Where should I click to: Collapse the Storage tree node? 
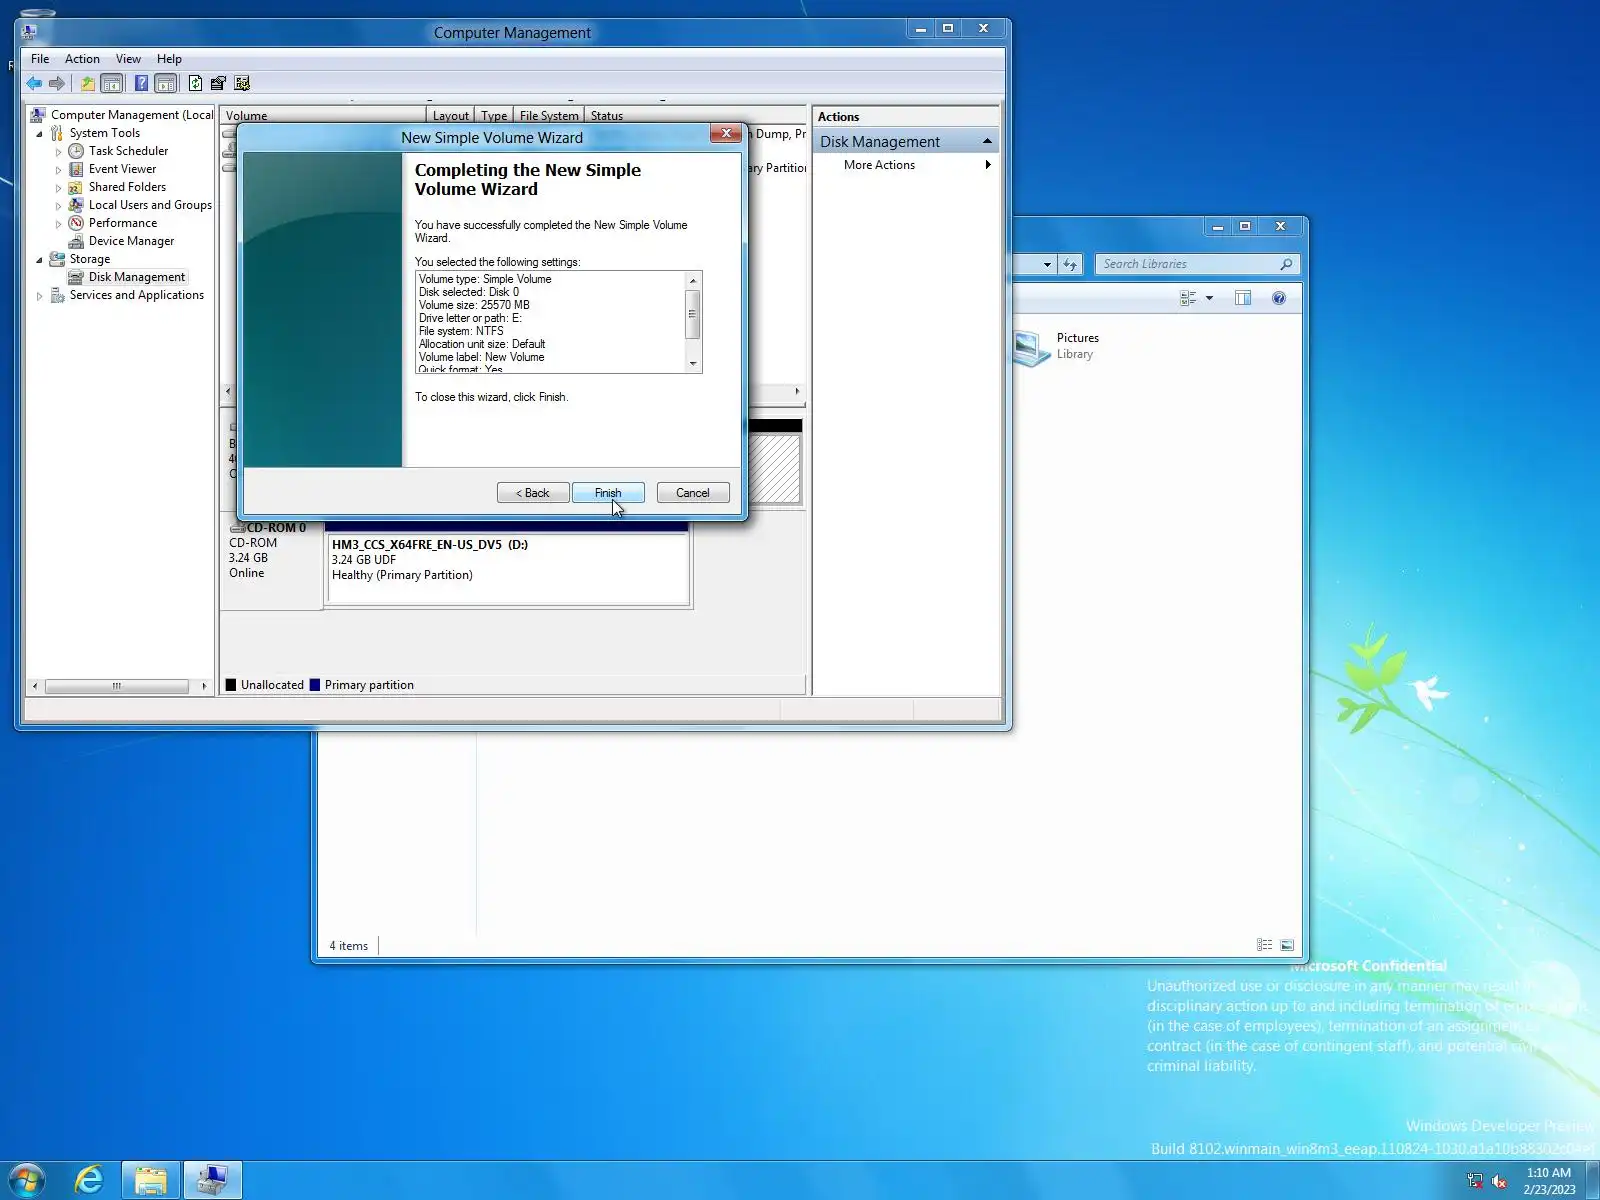pos(40,260)
